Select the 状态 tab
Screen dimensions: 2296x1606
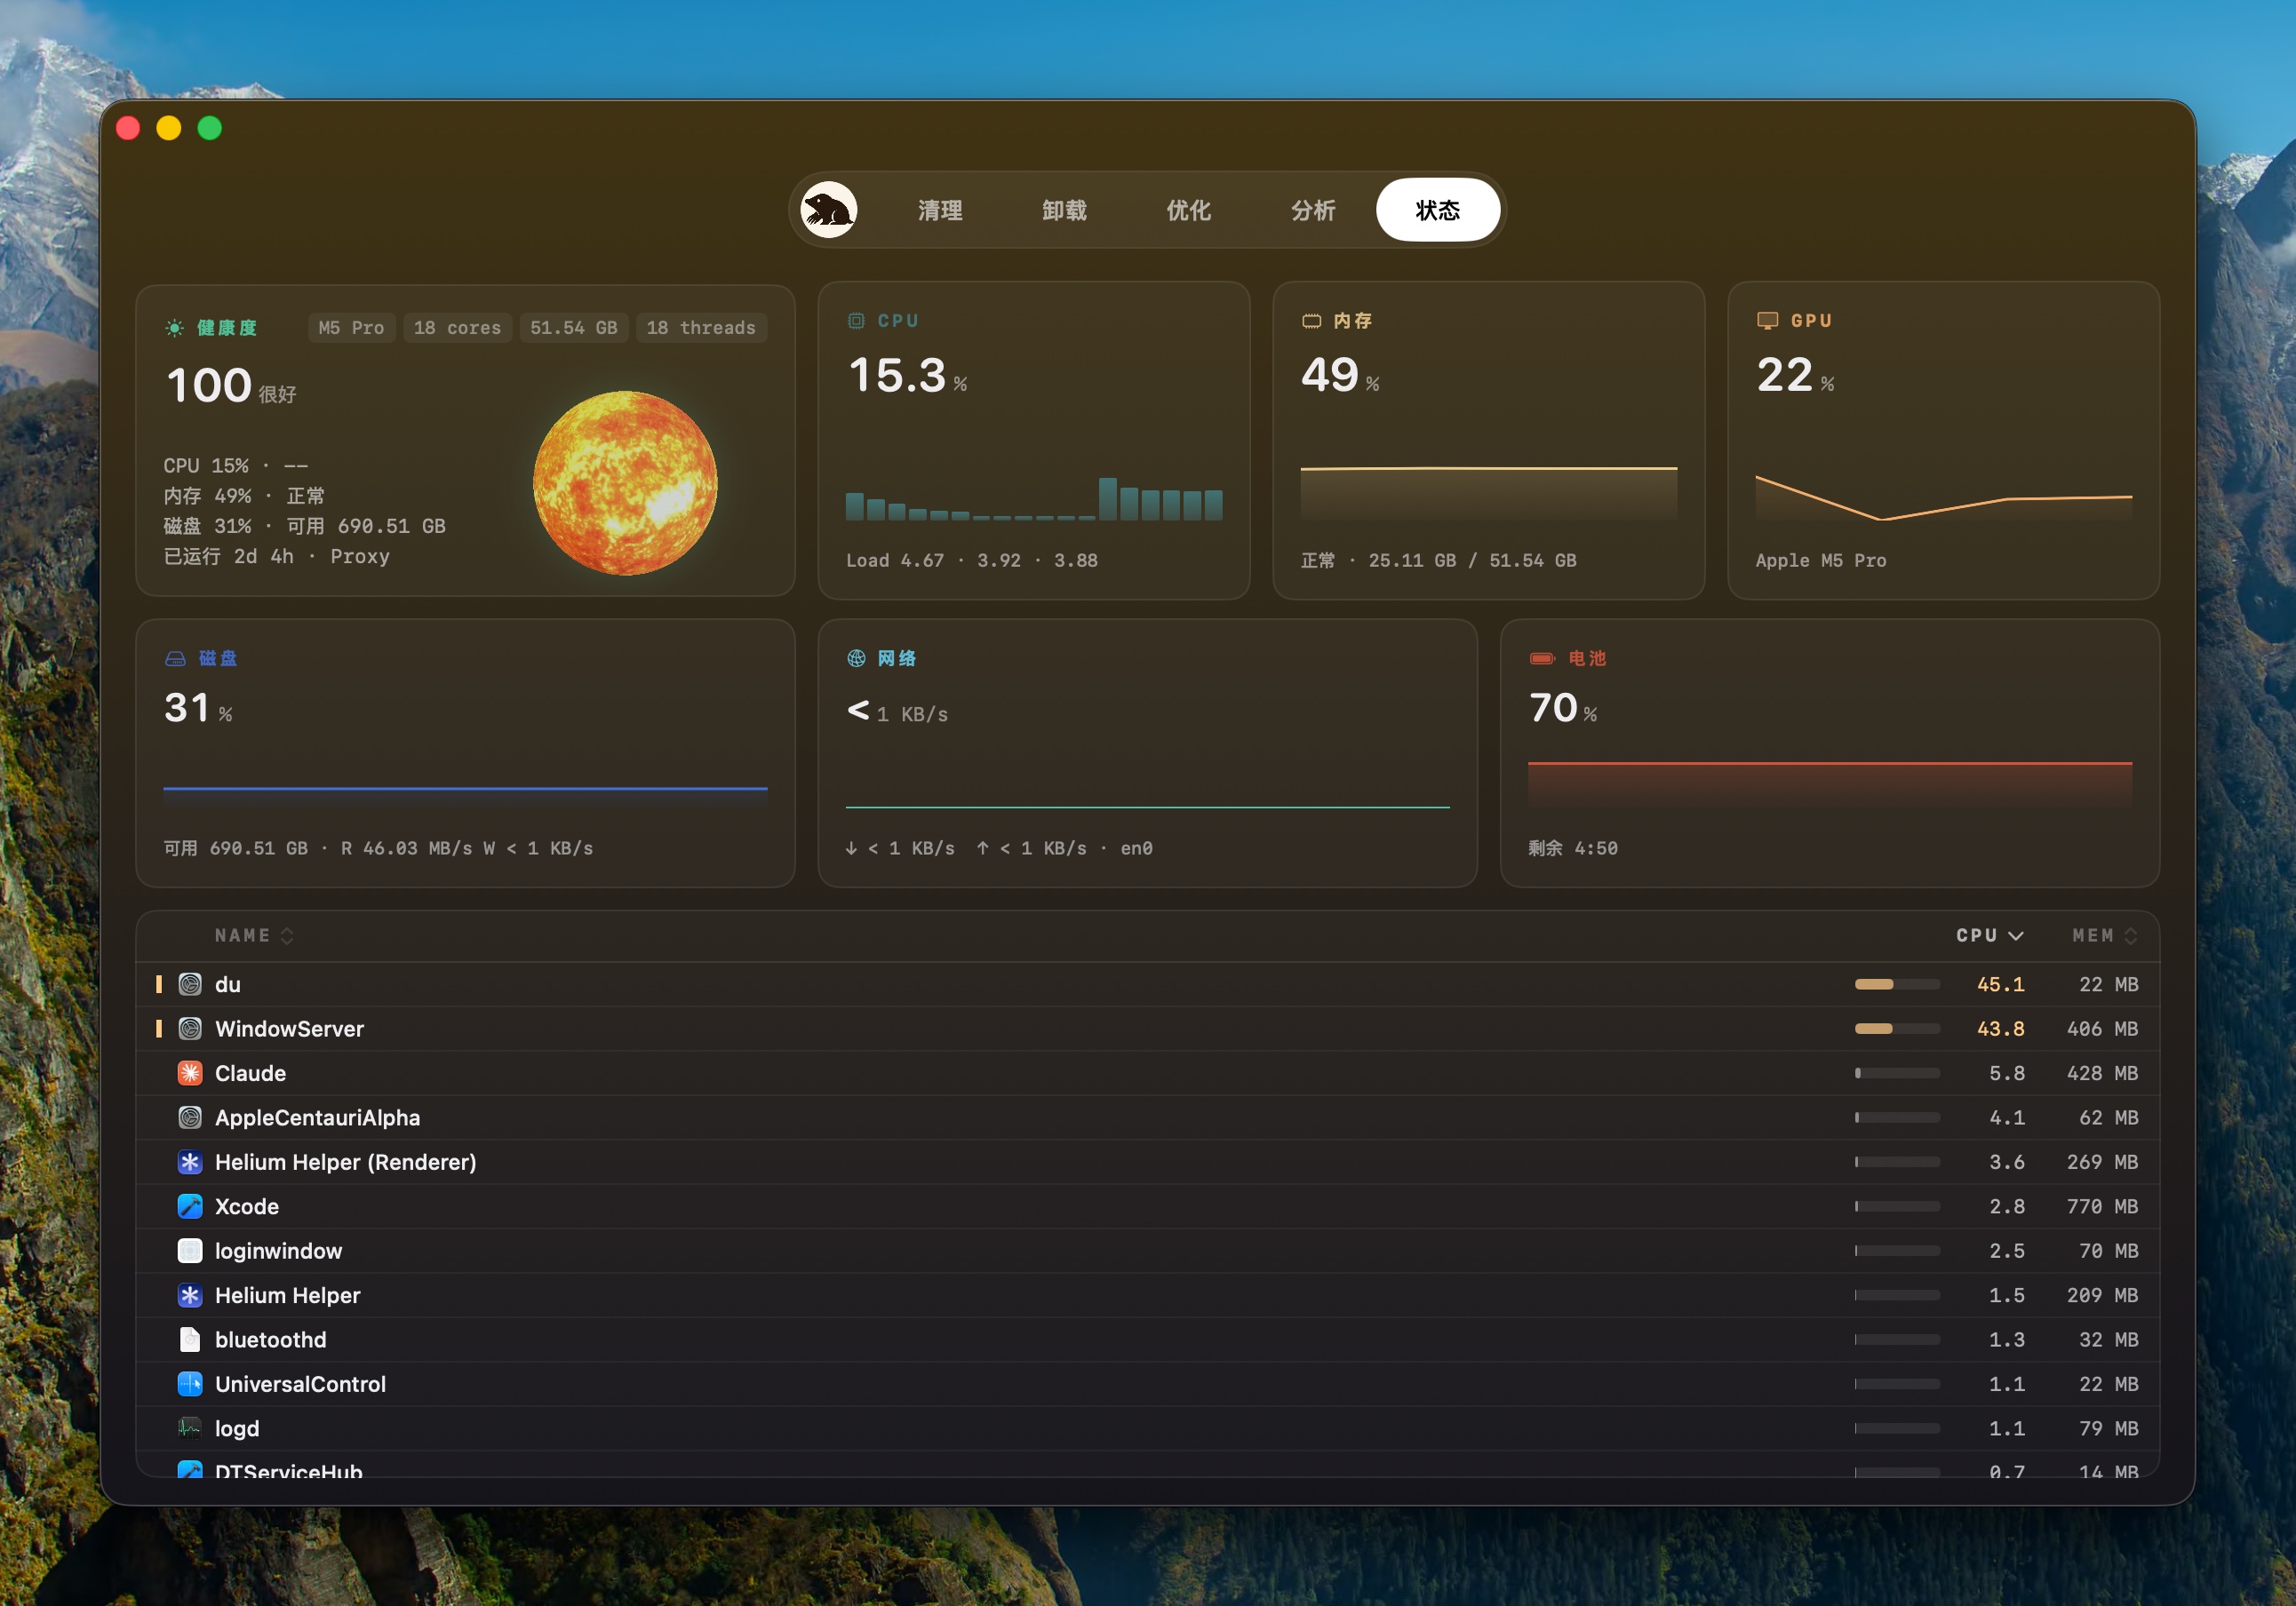click(1437, 210)
